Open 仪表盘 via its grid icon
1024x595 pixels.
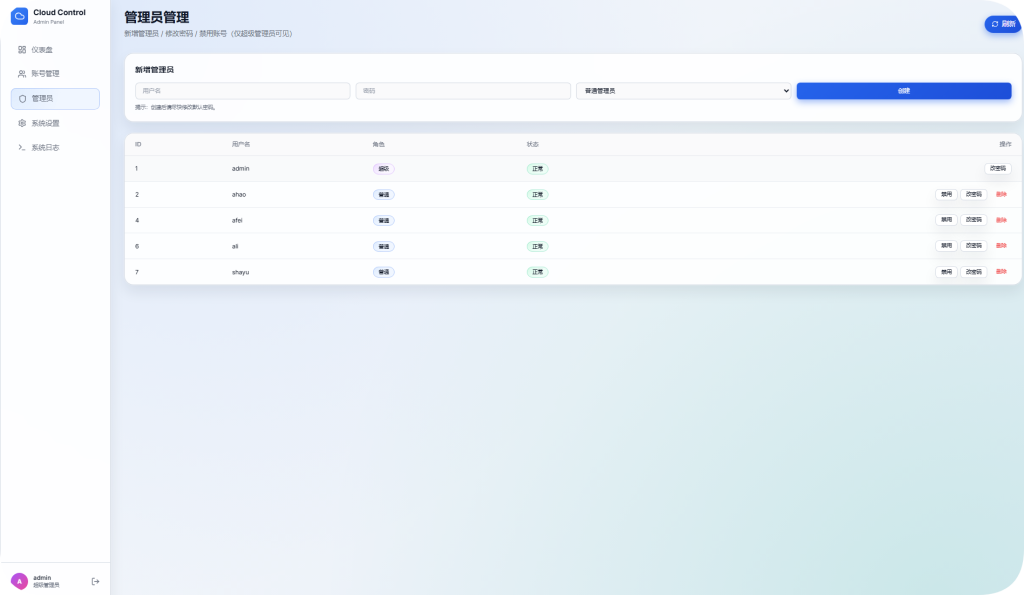click(x=22, y=50)
